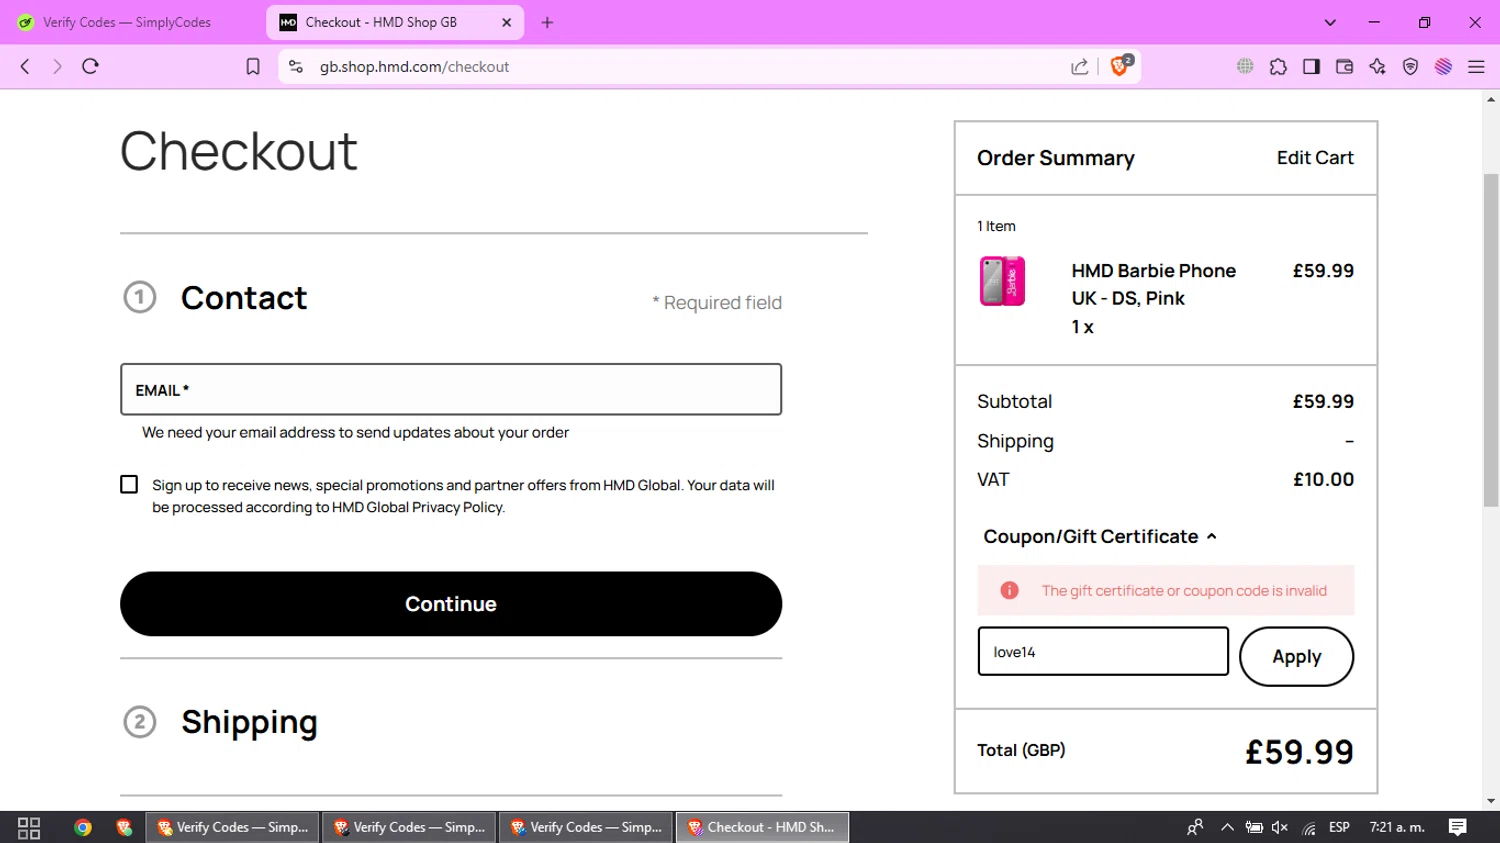Collapse the Coupon/Gift Certificate section
The width and height of the screenshot is (1500, 843).
tap(1100, 537)
